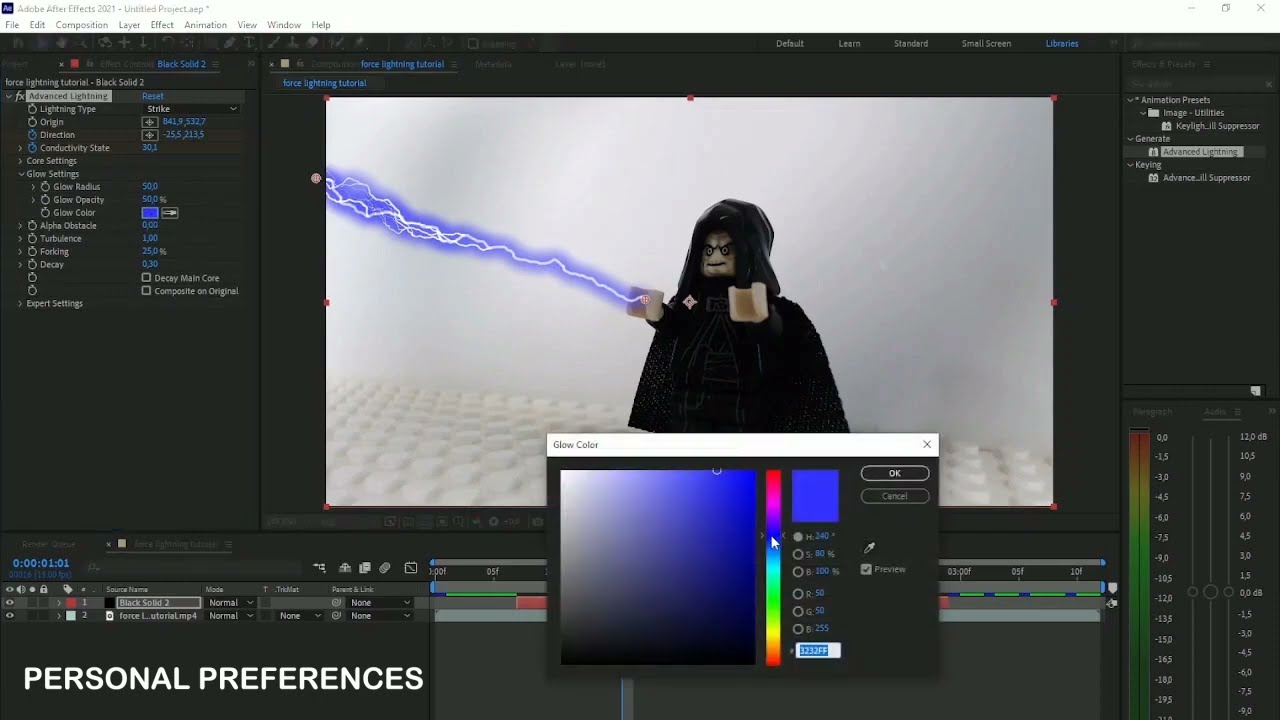The height and width of the screenshot is (720, 1280).
Task: Click the Learn workspace link
Action: coord(849,44)
